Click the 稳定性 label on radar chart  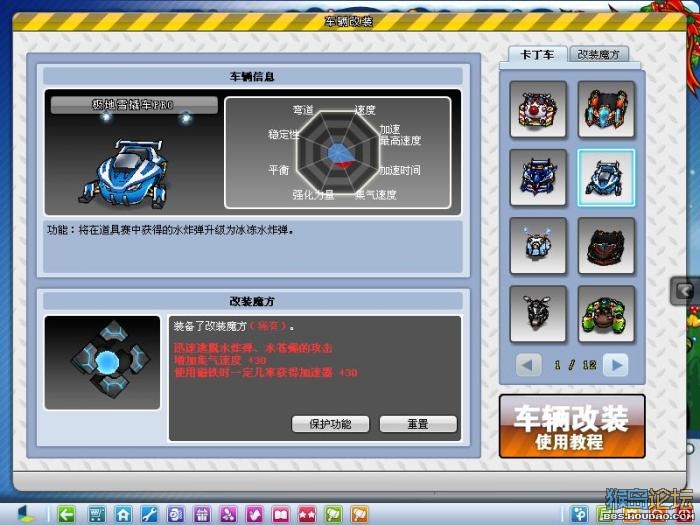283,134
